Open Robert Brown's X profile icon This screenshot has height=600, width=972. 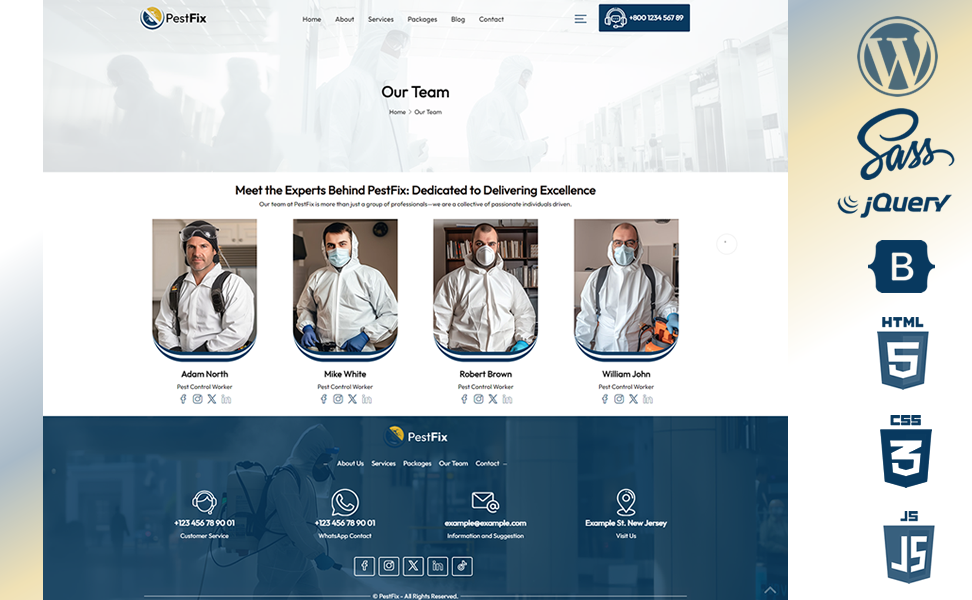point(493,399)
